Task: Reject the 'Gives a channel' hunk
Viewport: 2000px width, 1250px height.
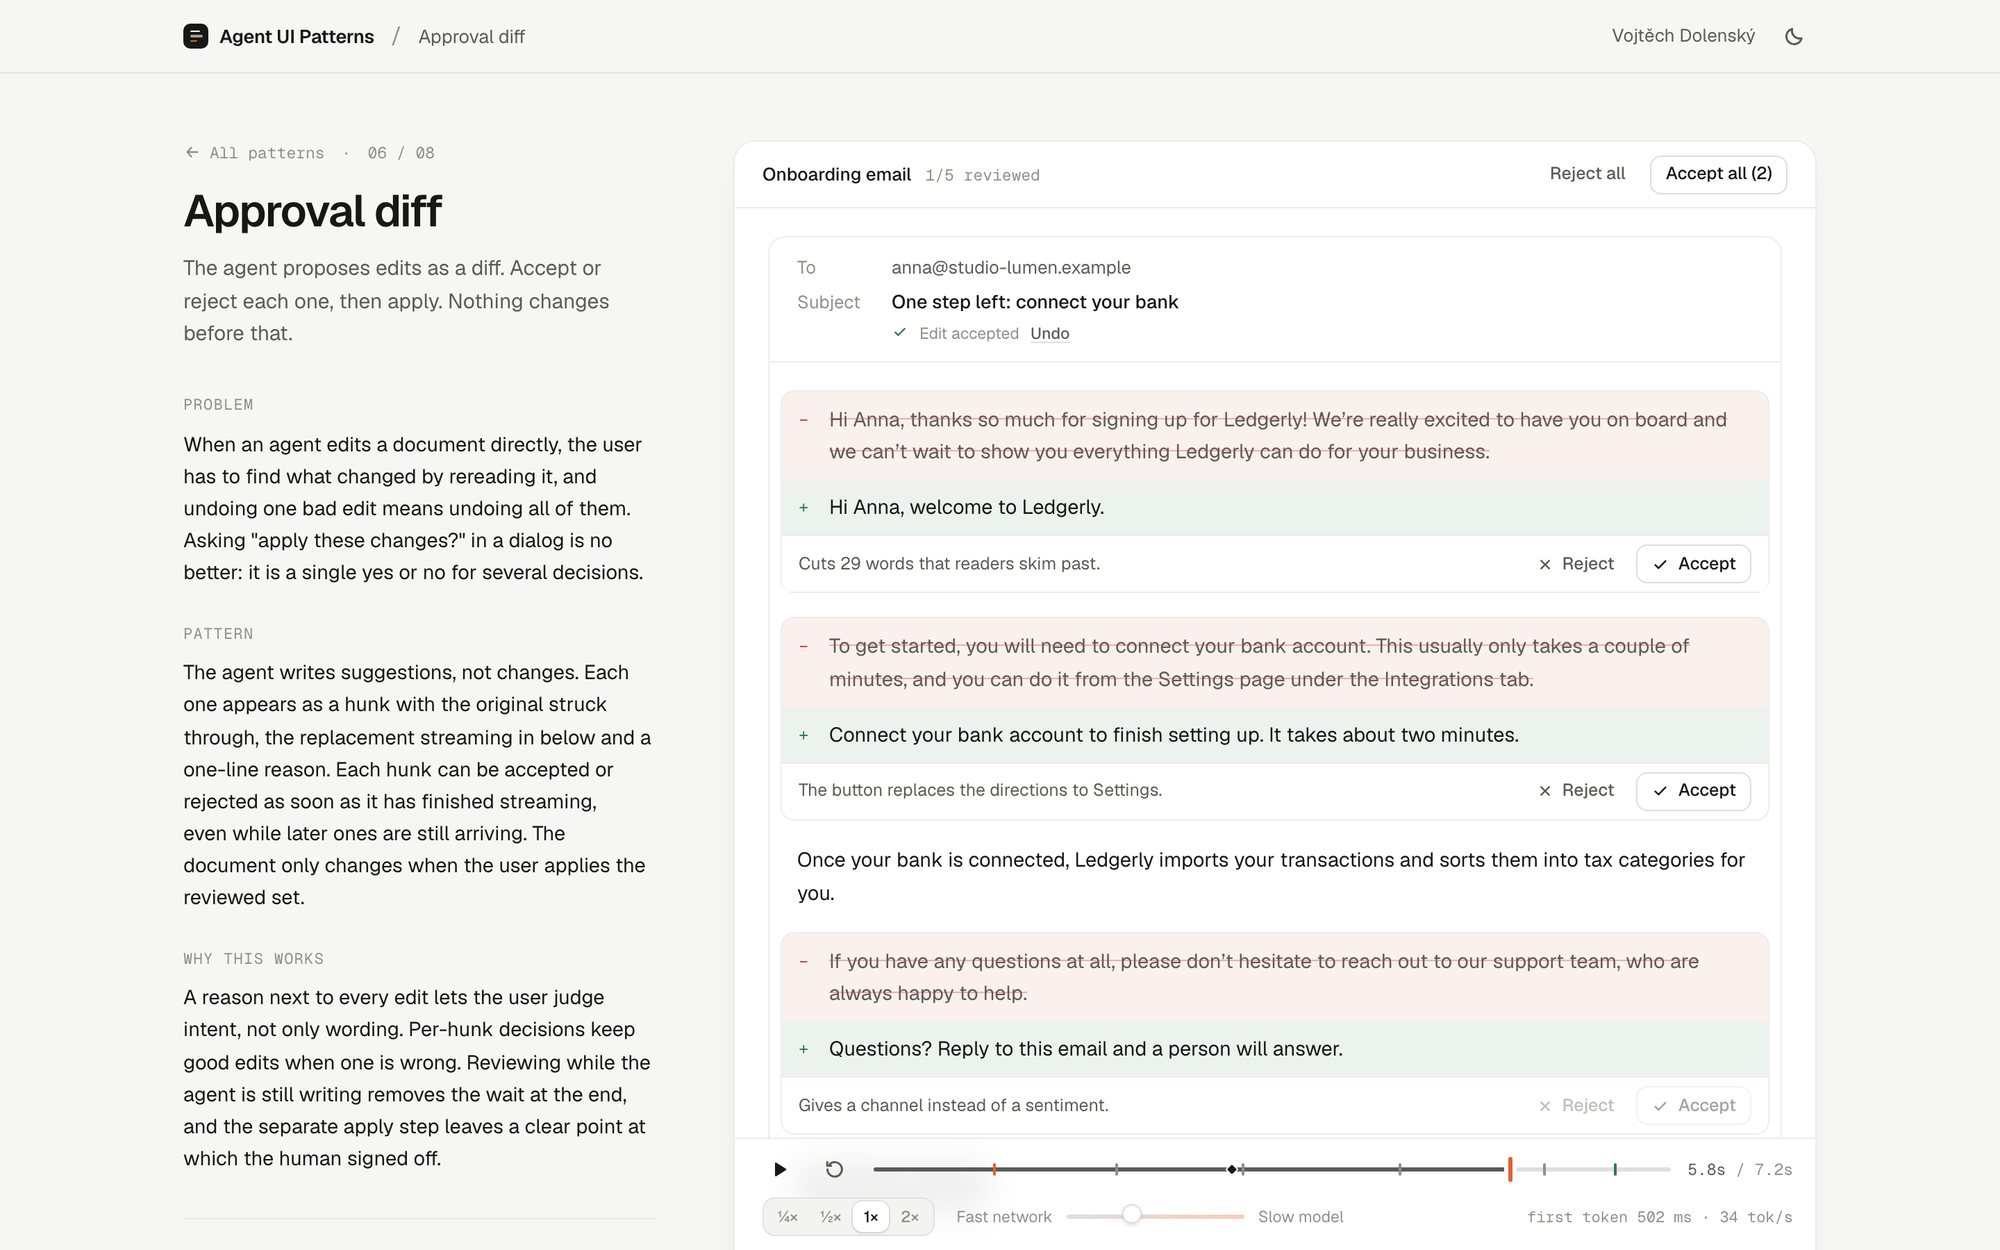Action: pos(1576,1105)
